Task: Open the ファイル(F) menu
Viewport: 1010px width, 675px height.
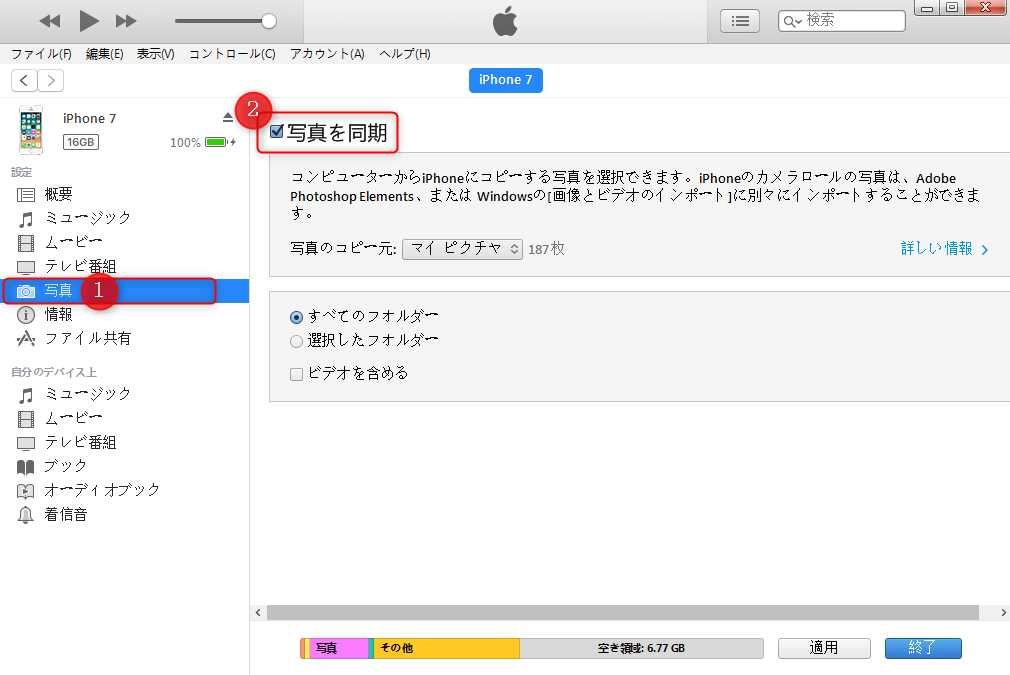Action: coord(41,54)
